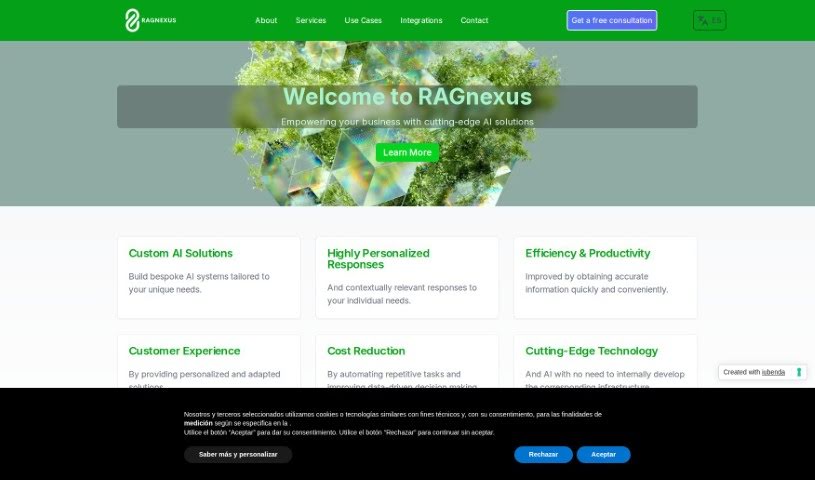Reject cookies with the Rechazar button
Screen dimensions: 815x480
pyautogui.click(x=543, y=455)
